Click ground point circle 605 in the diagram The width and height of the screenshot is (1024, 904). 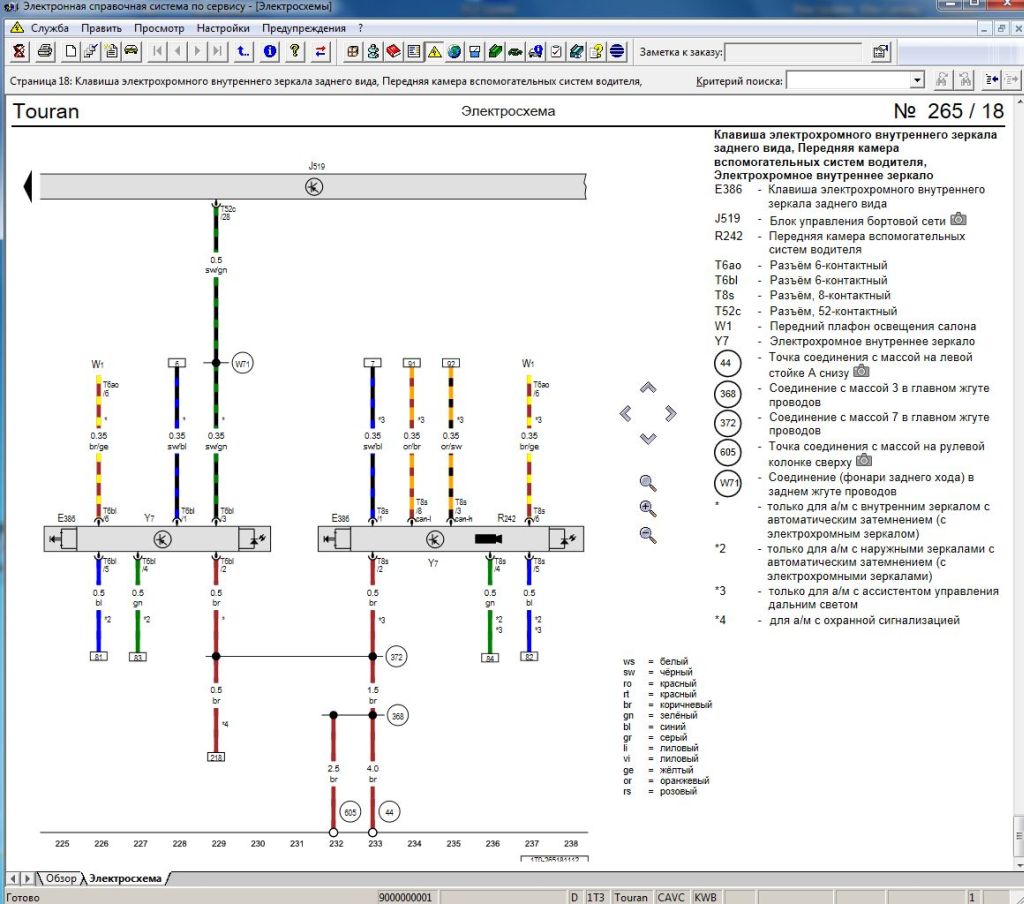pyautogui.click(x=351, y=812)
